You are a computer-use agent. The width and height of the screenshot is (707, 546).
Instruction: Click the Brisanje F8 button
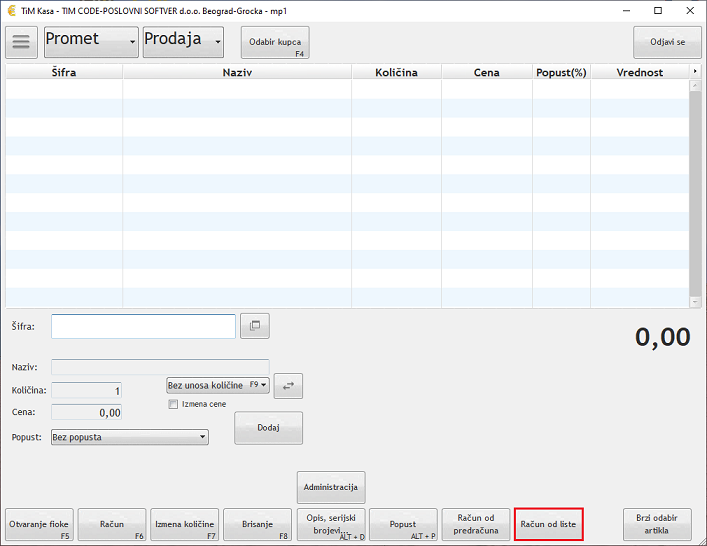(257, 525)
